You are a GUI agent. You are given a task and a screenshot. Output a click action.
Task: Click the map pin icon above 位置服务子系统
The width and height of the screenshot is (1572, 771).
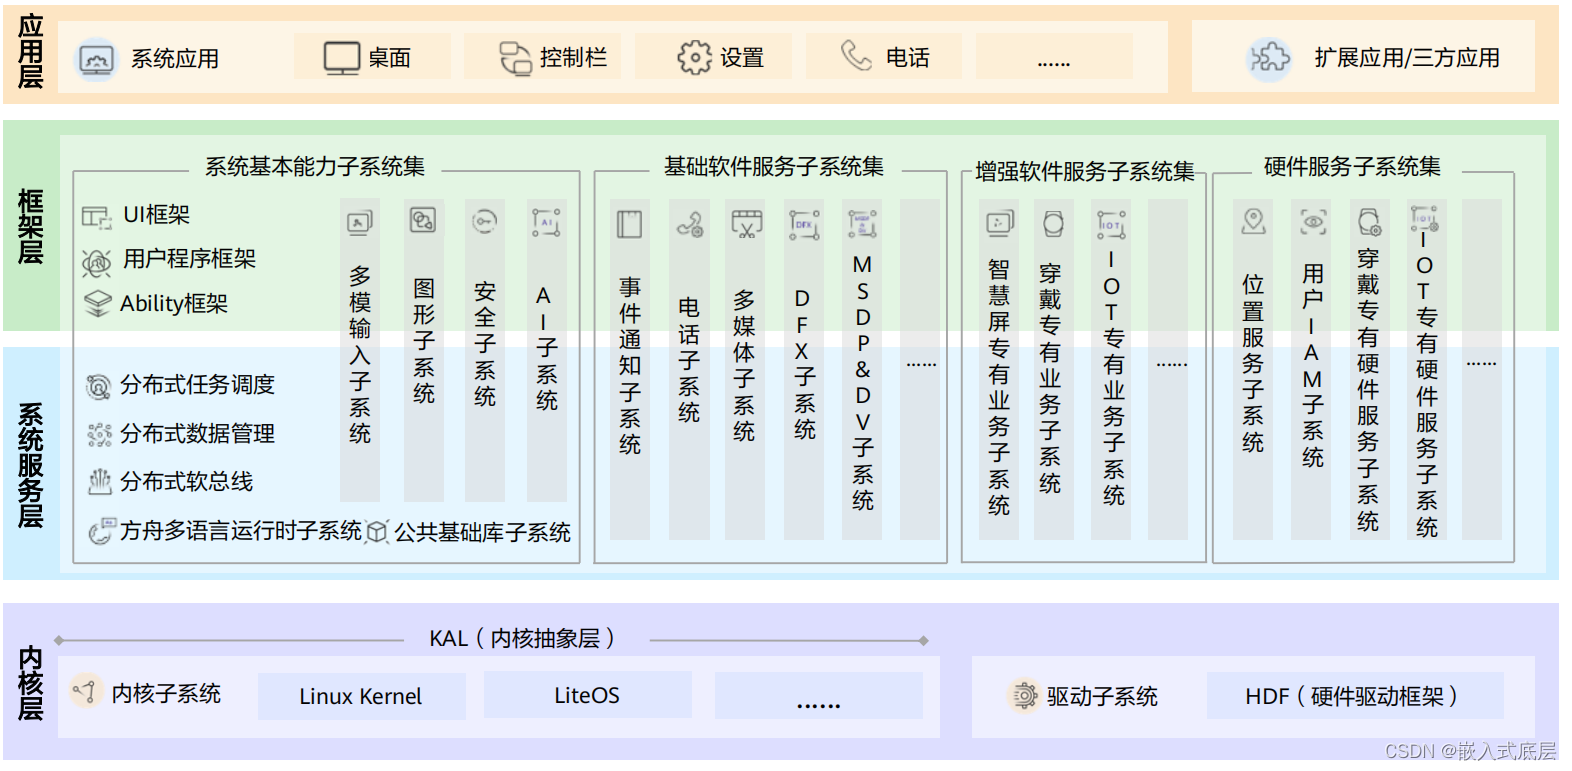click(x=1253, y=220)
